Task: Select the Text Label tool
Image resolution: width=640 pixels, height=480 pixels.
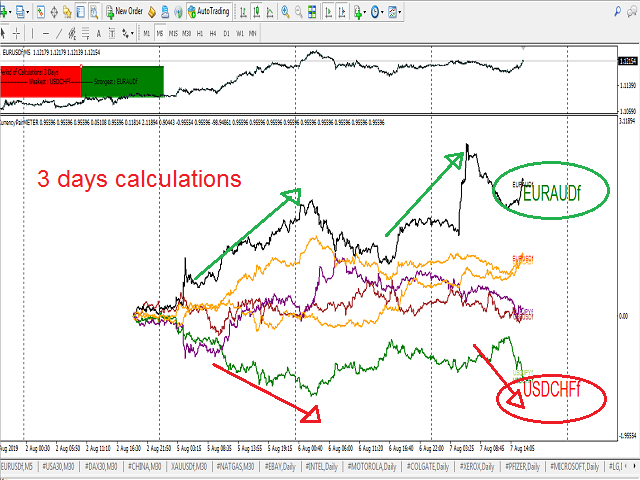Action: point(112,33)
